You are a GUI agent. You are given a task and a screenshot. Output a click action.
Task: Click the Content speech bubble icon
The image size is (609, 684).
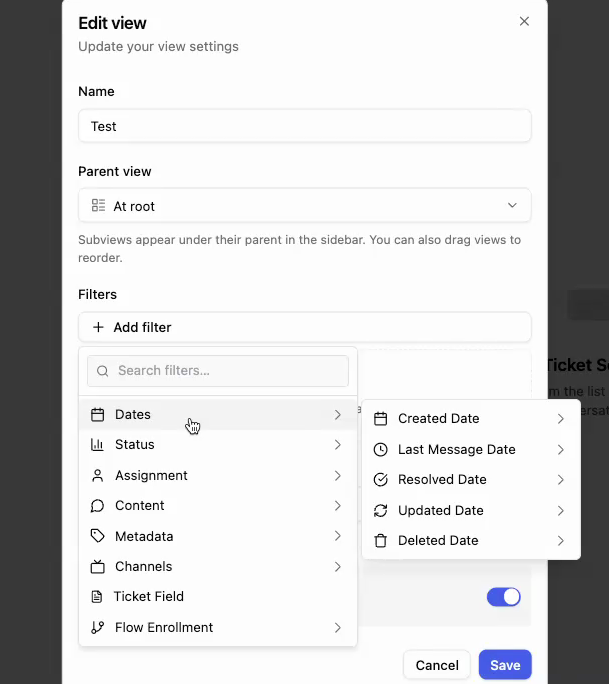[98, 506]
